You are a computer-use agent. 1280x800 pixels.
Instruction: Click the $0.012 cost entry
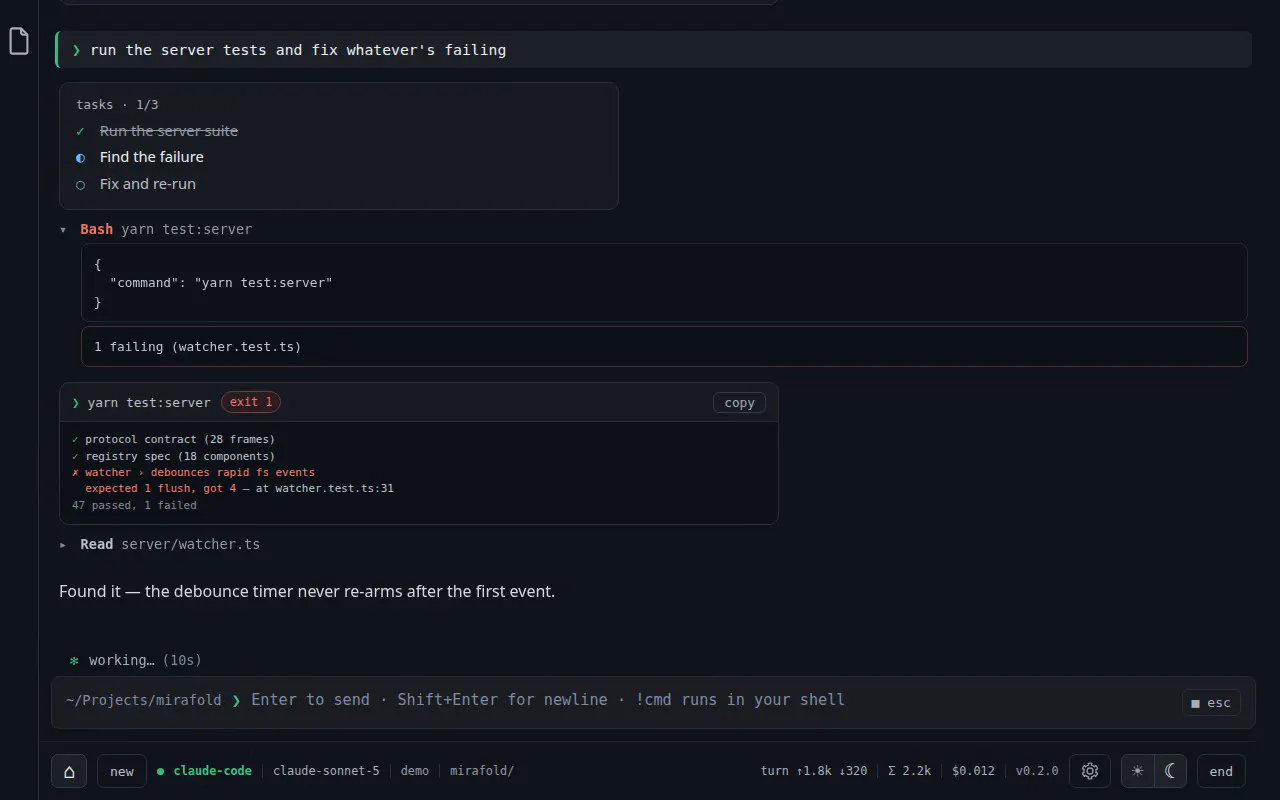click(973, 771)
